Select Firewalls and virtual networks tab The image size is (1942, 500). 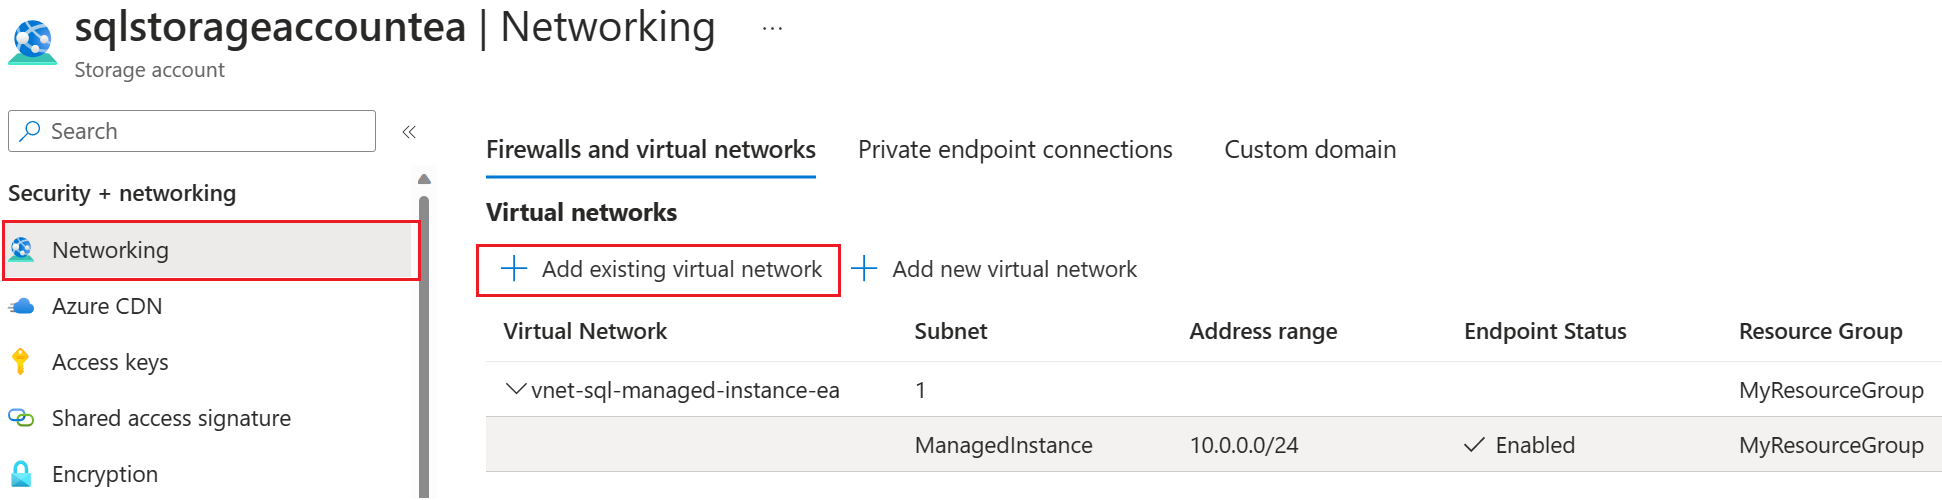pyautogui.click(x=651, y=150)
